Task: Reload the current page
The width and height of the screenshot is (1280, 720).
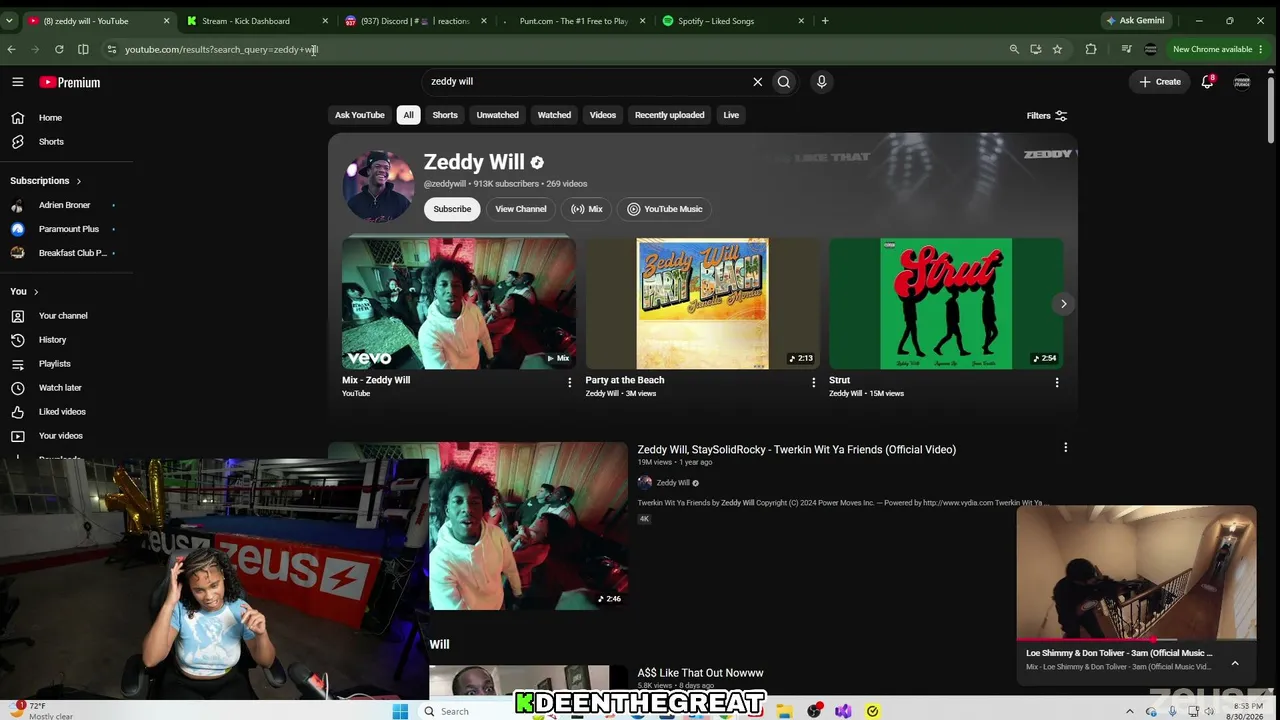Action: point(59,49)
